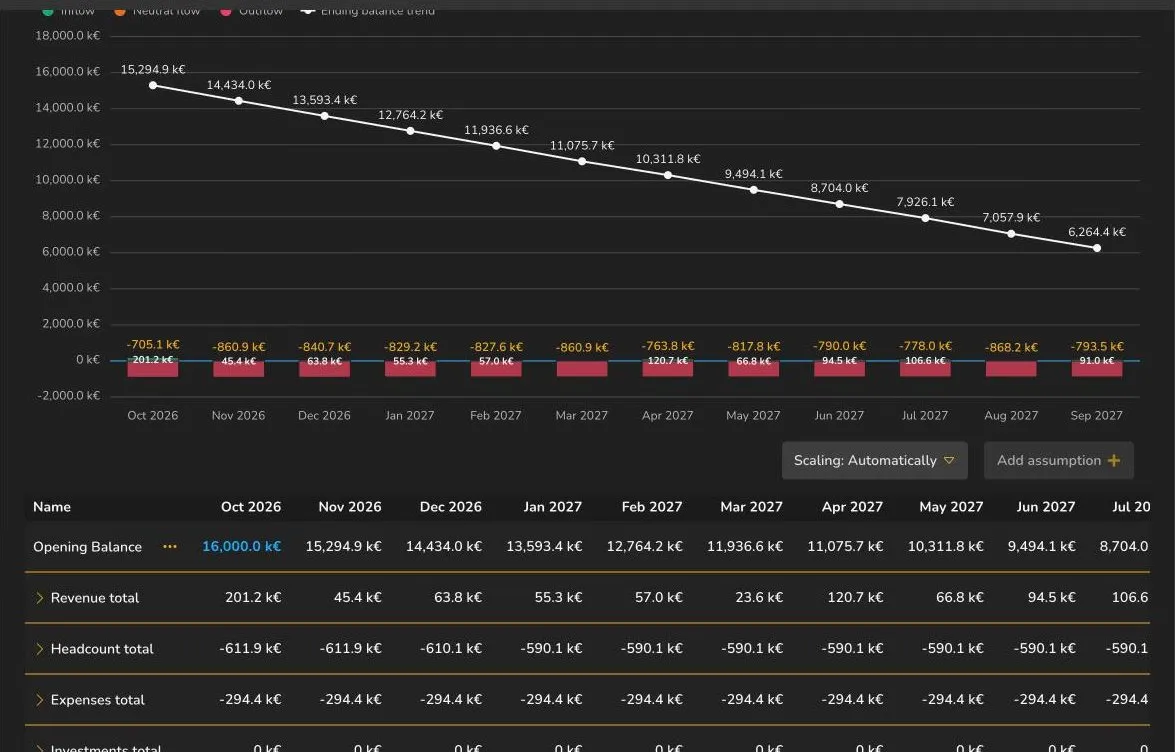Click the 13,593.4 k€ point on balance line
Image resolution: width=1175 pixels, height=752 pixels.
[x=324, y=116]
